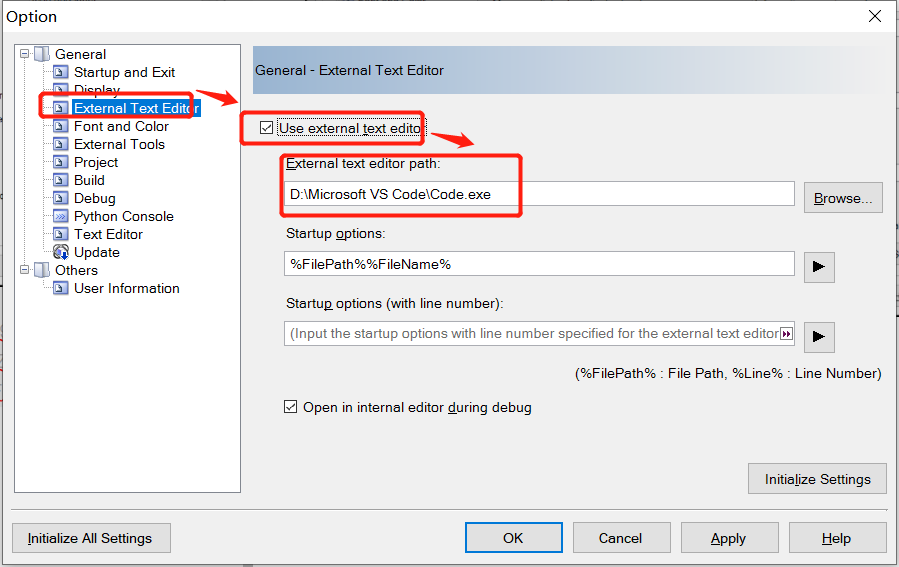Click the Initialize Settings button
899x567 pixels.
tap(817, 479)
